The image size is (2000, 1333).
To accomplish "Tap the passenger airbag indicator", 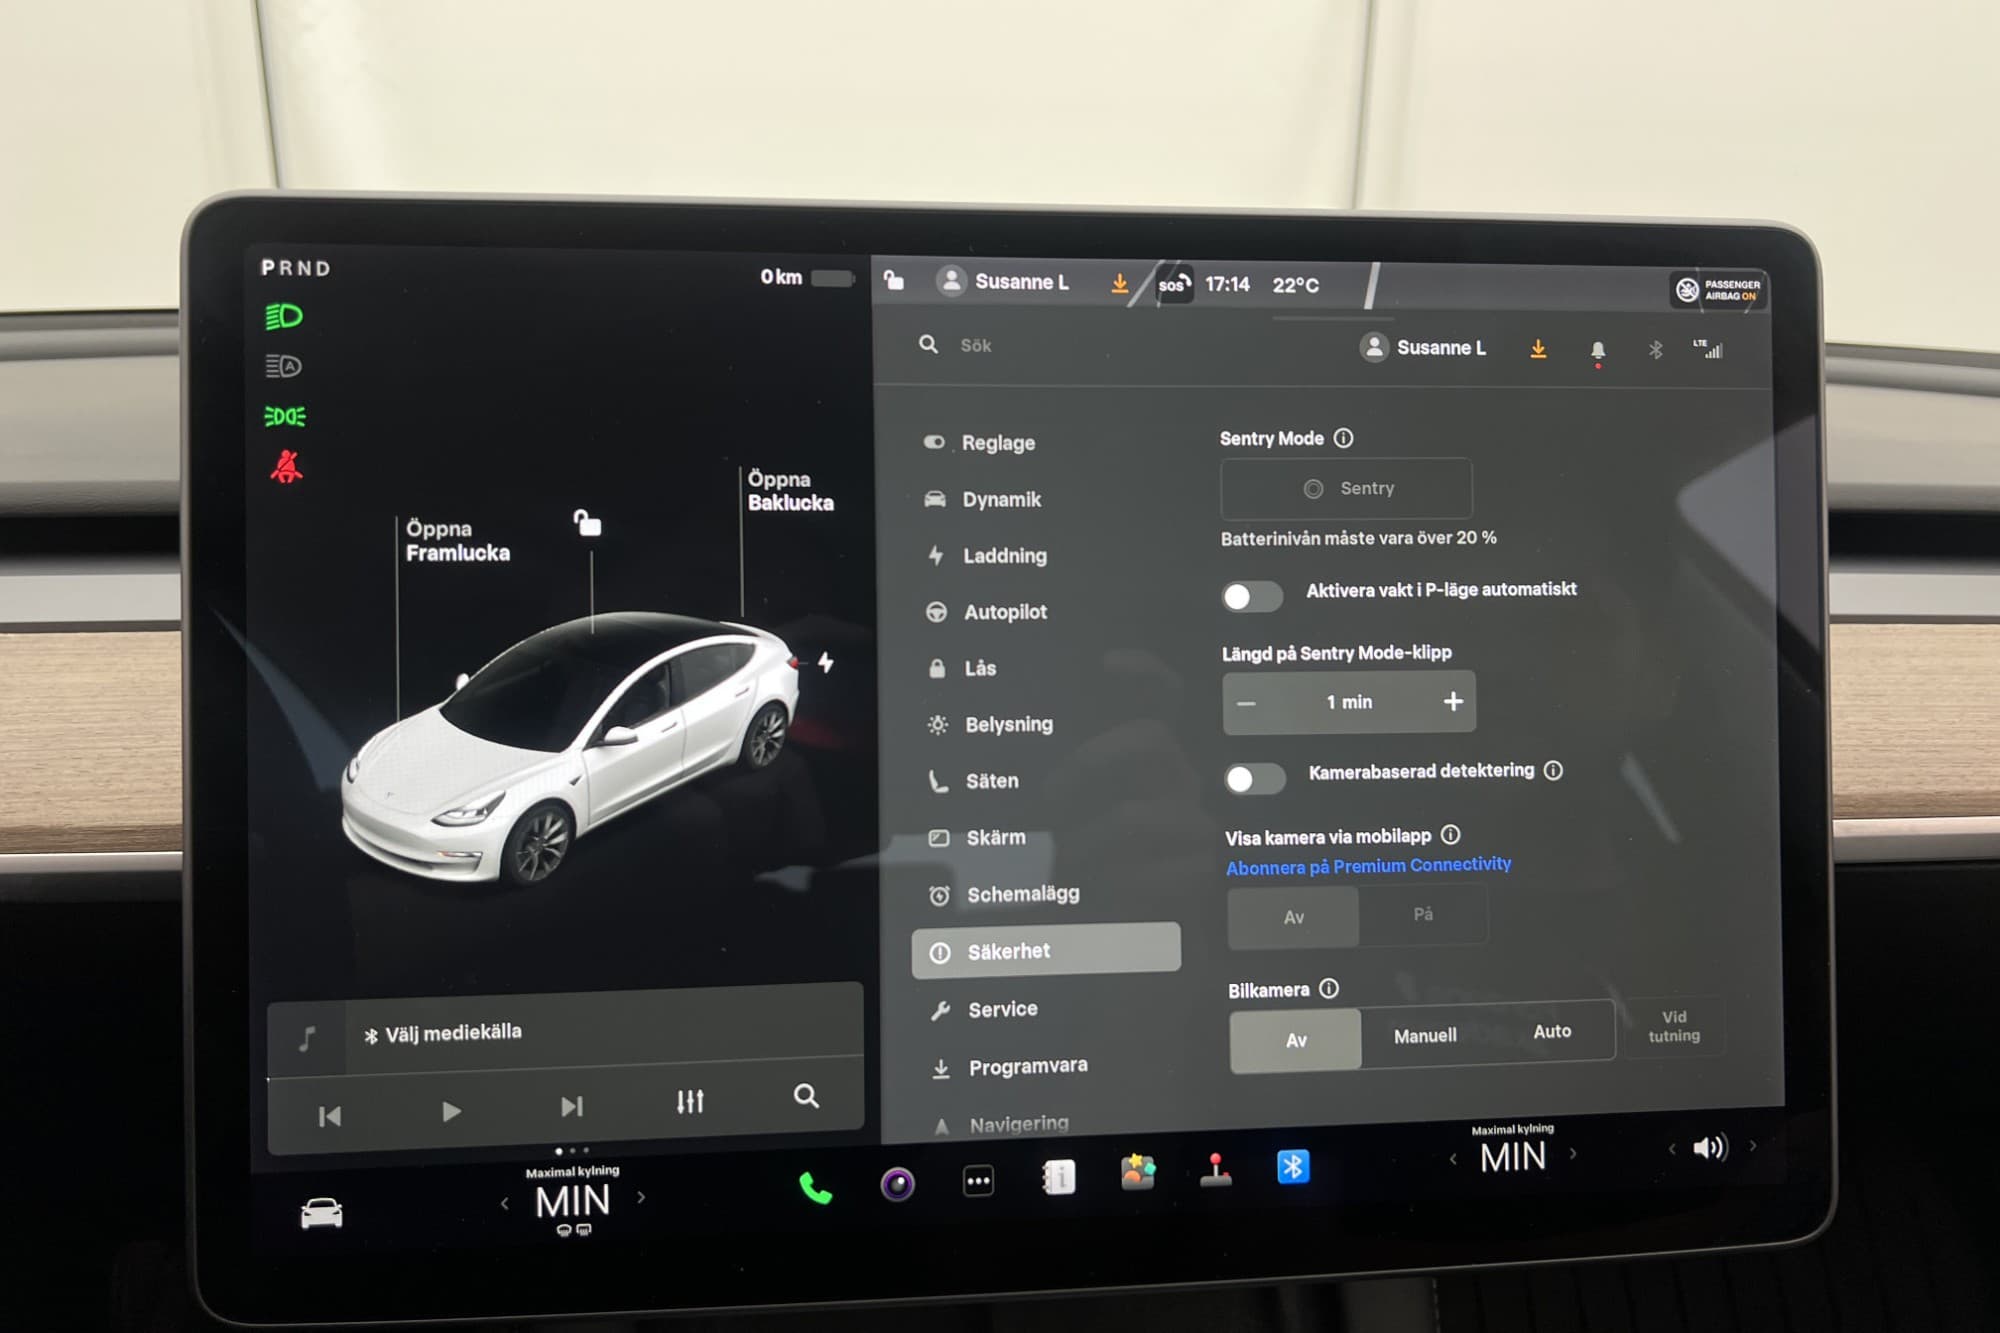I will point(1717,290).
